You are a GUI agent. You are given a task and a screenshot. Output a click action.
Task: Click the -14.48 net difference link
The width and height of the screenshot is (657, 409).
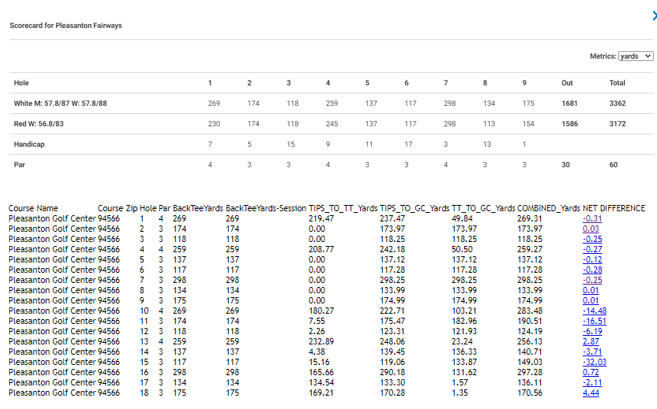pos(594,311)
